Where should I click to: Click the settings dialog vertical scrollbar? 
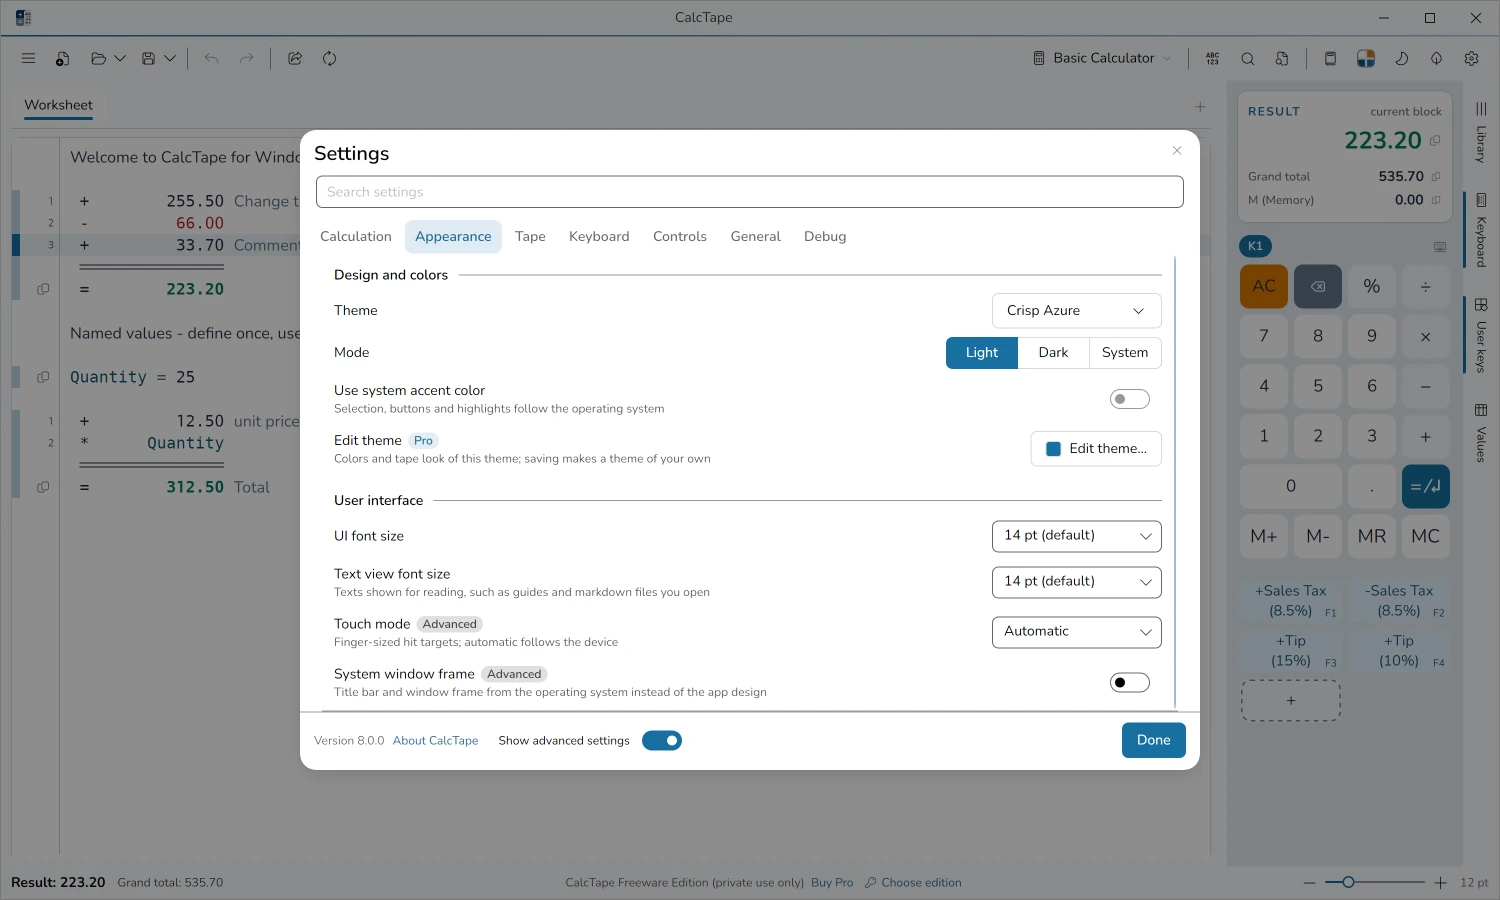point(1175,483)
